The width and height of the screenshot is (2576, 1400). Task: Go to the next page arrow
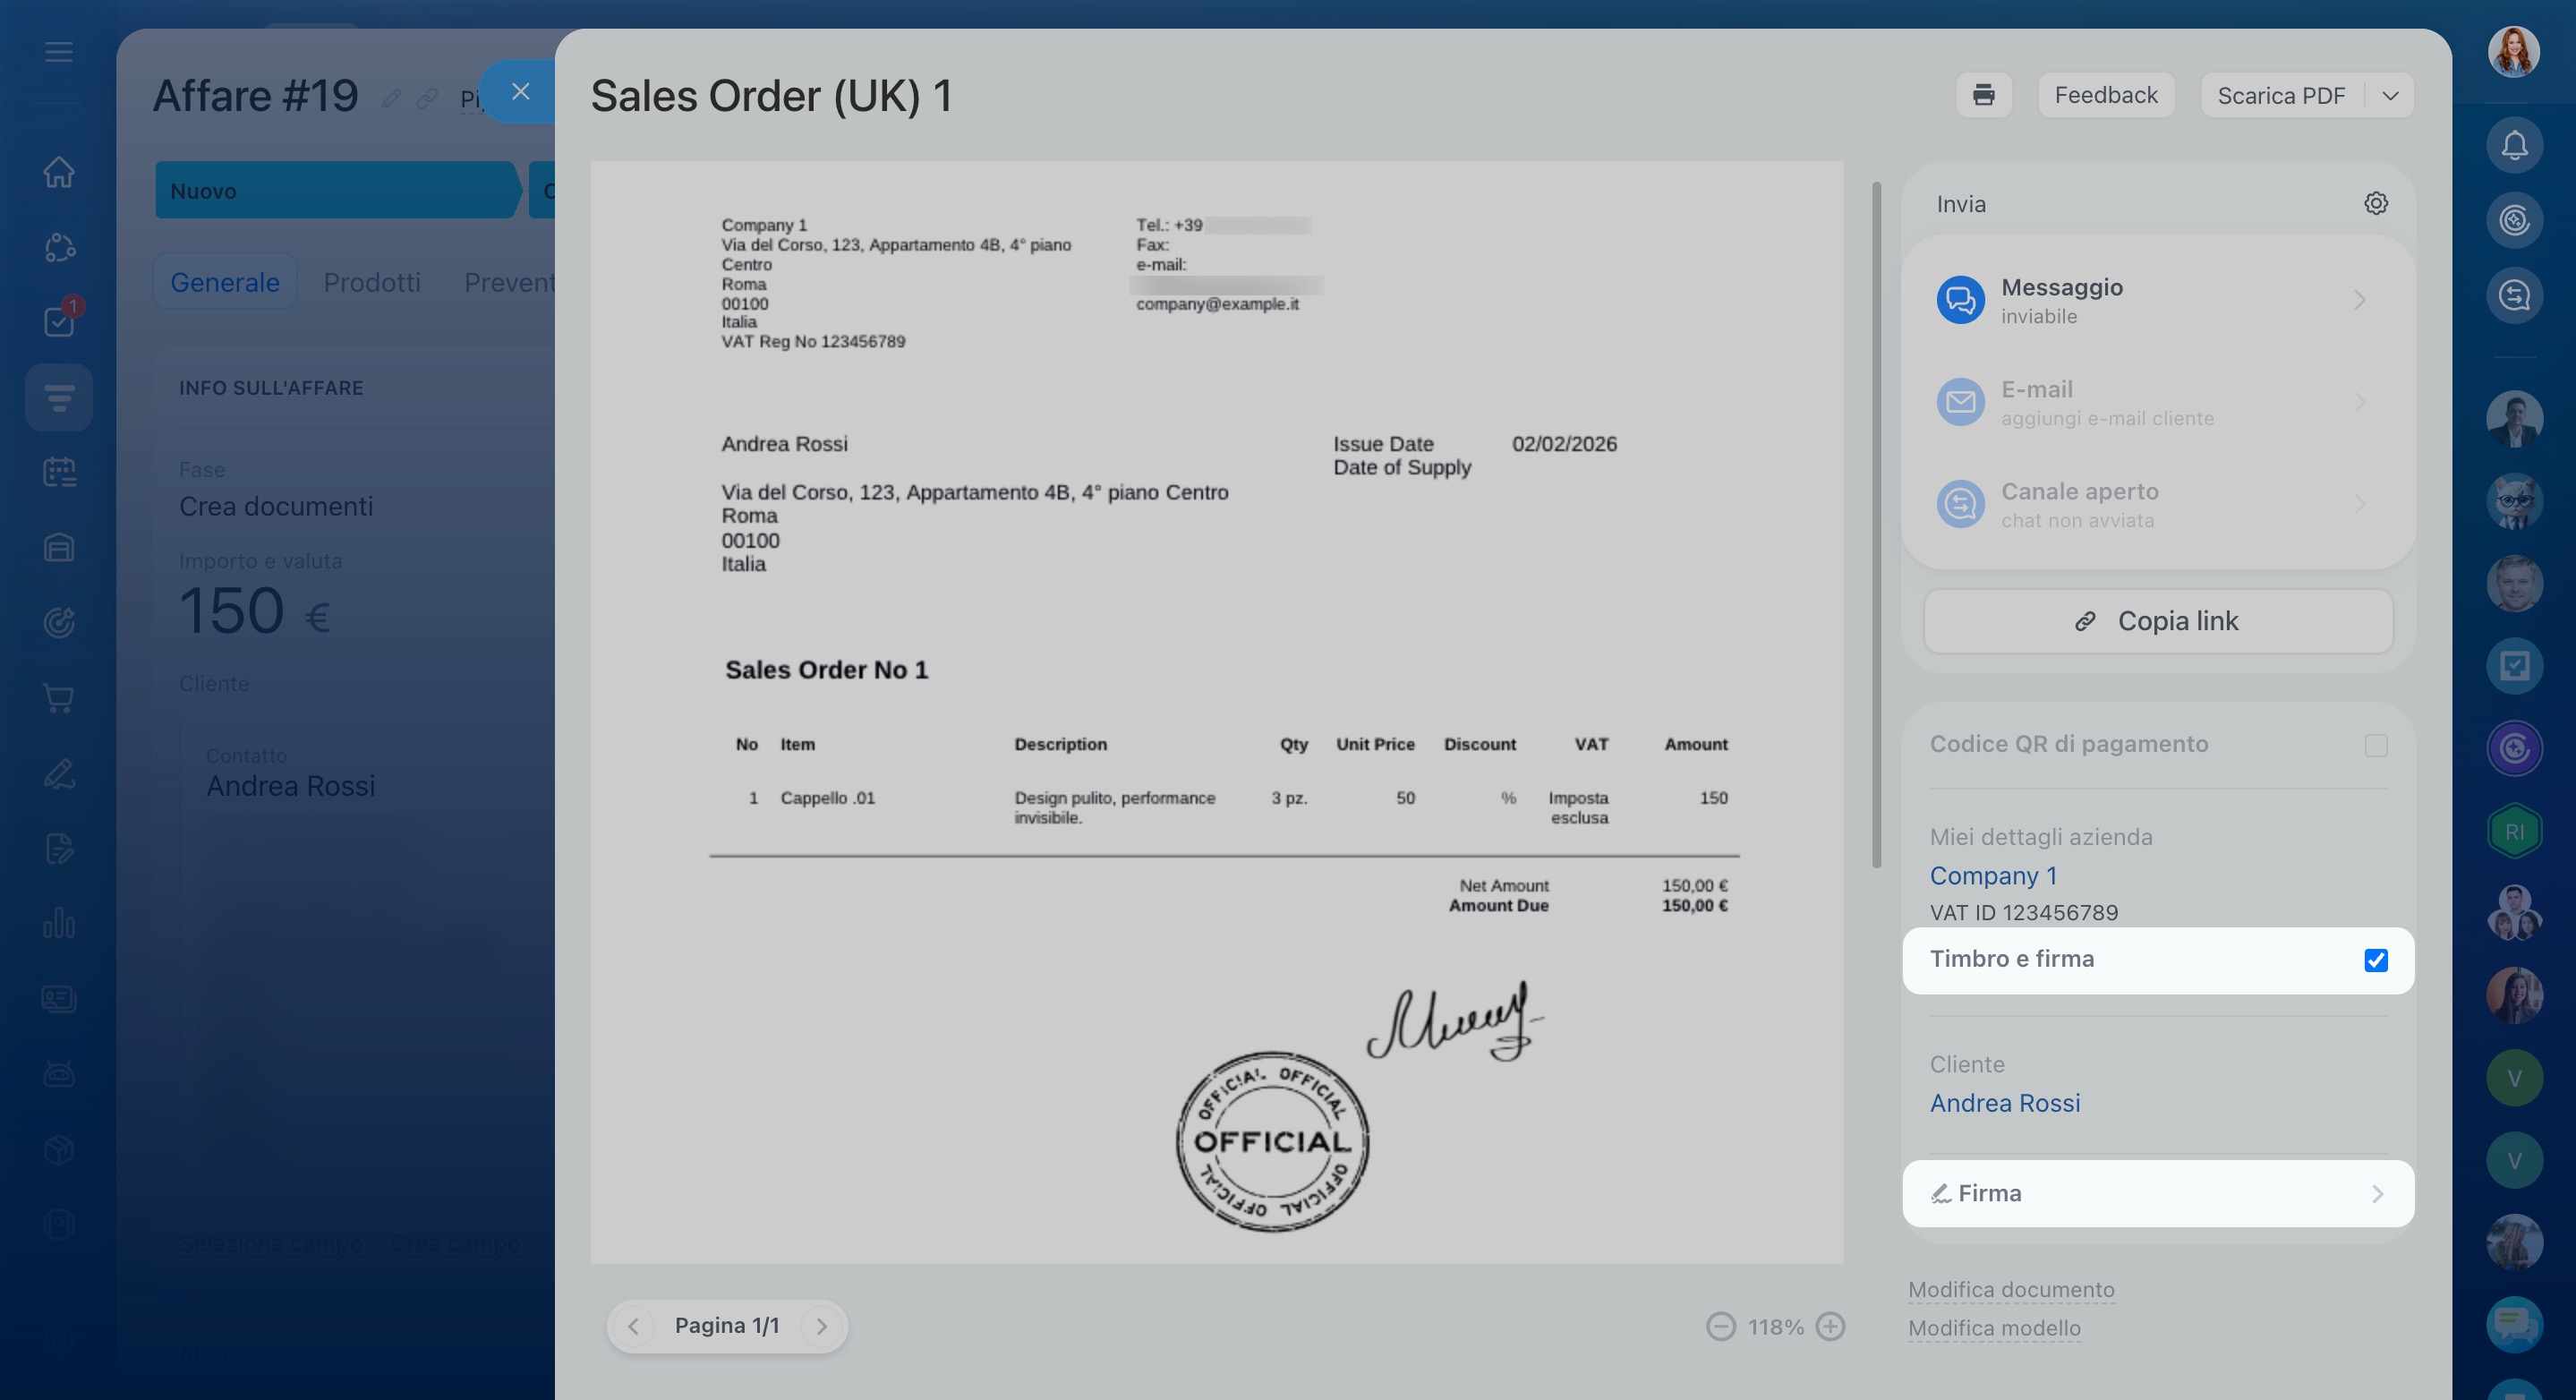pyautogui.click(x=821, y=1326)
